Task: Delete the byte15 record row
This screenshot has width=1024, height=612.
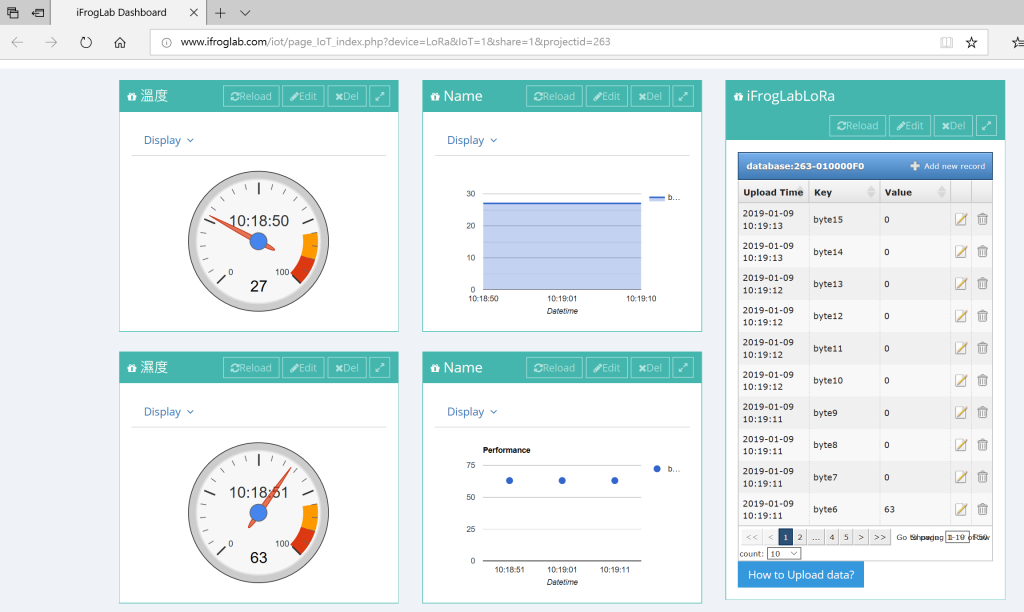Action: (982, 219)
